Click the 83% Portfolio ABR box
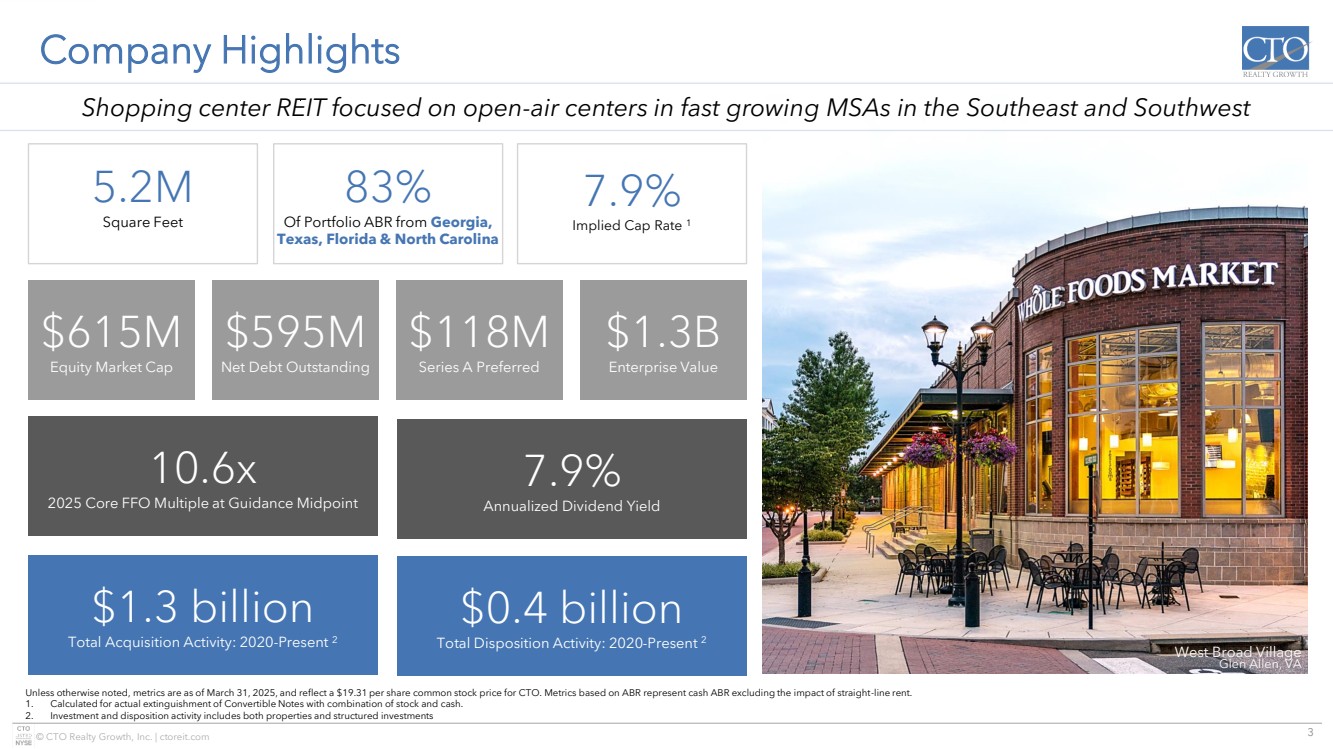This screenshot has width=1333, height=749. point(387,203)
